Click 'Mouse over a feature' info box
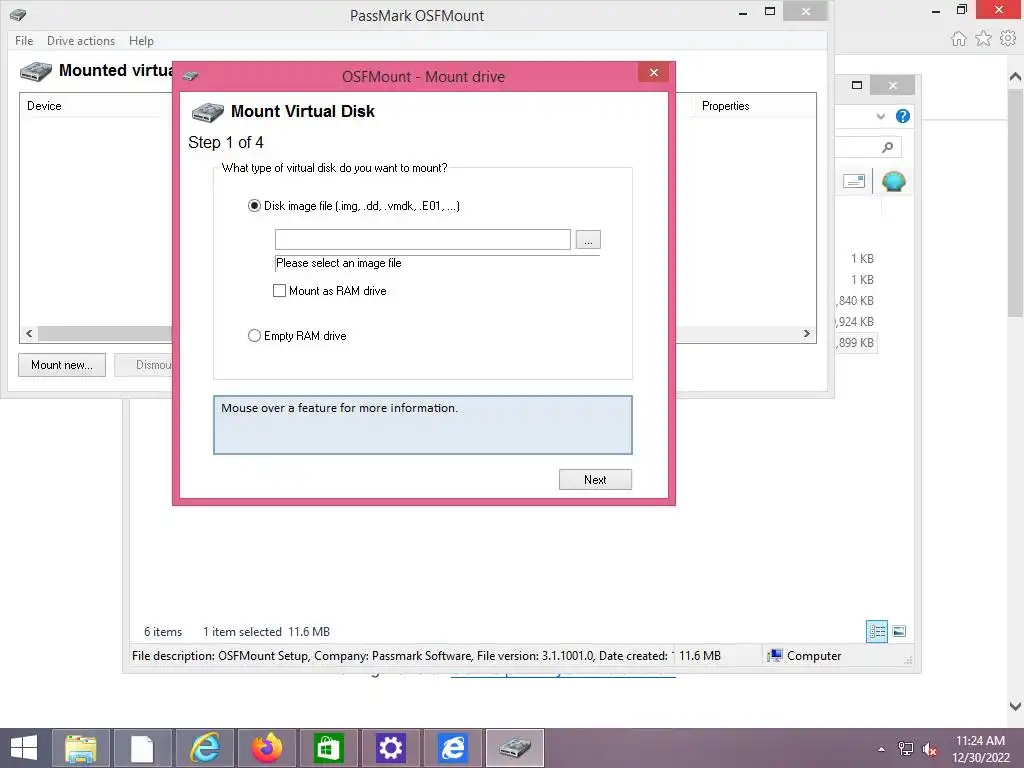The width and height of the screenshot is (1024, 768). coord(423,424)
